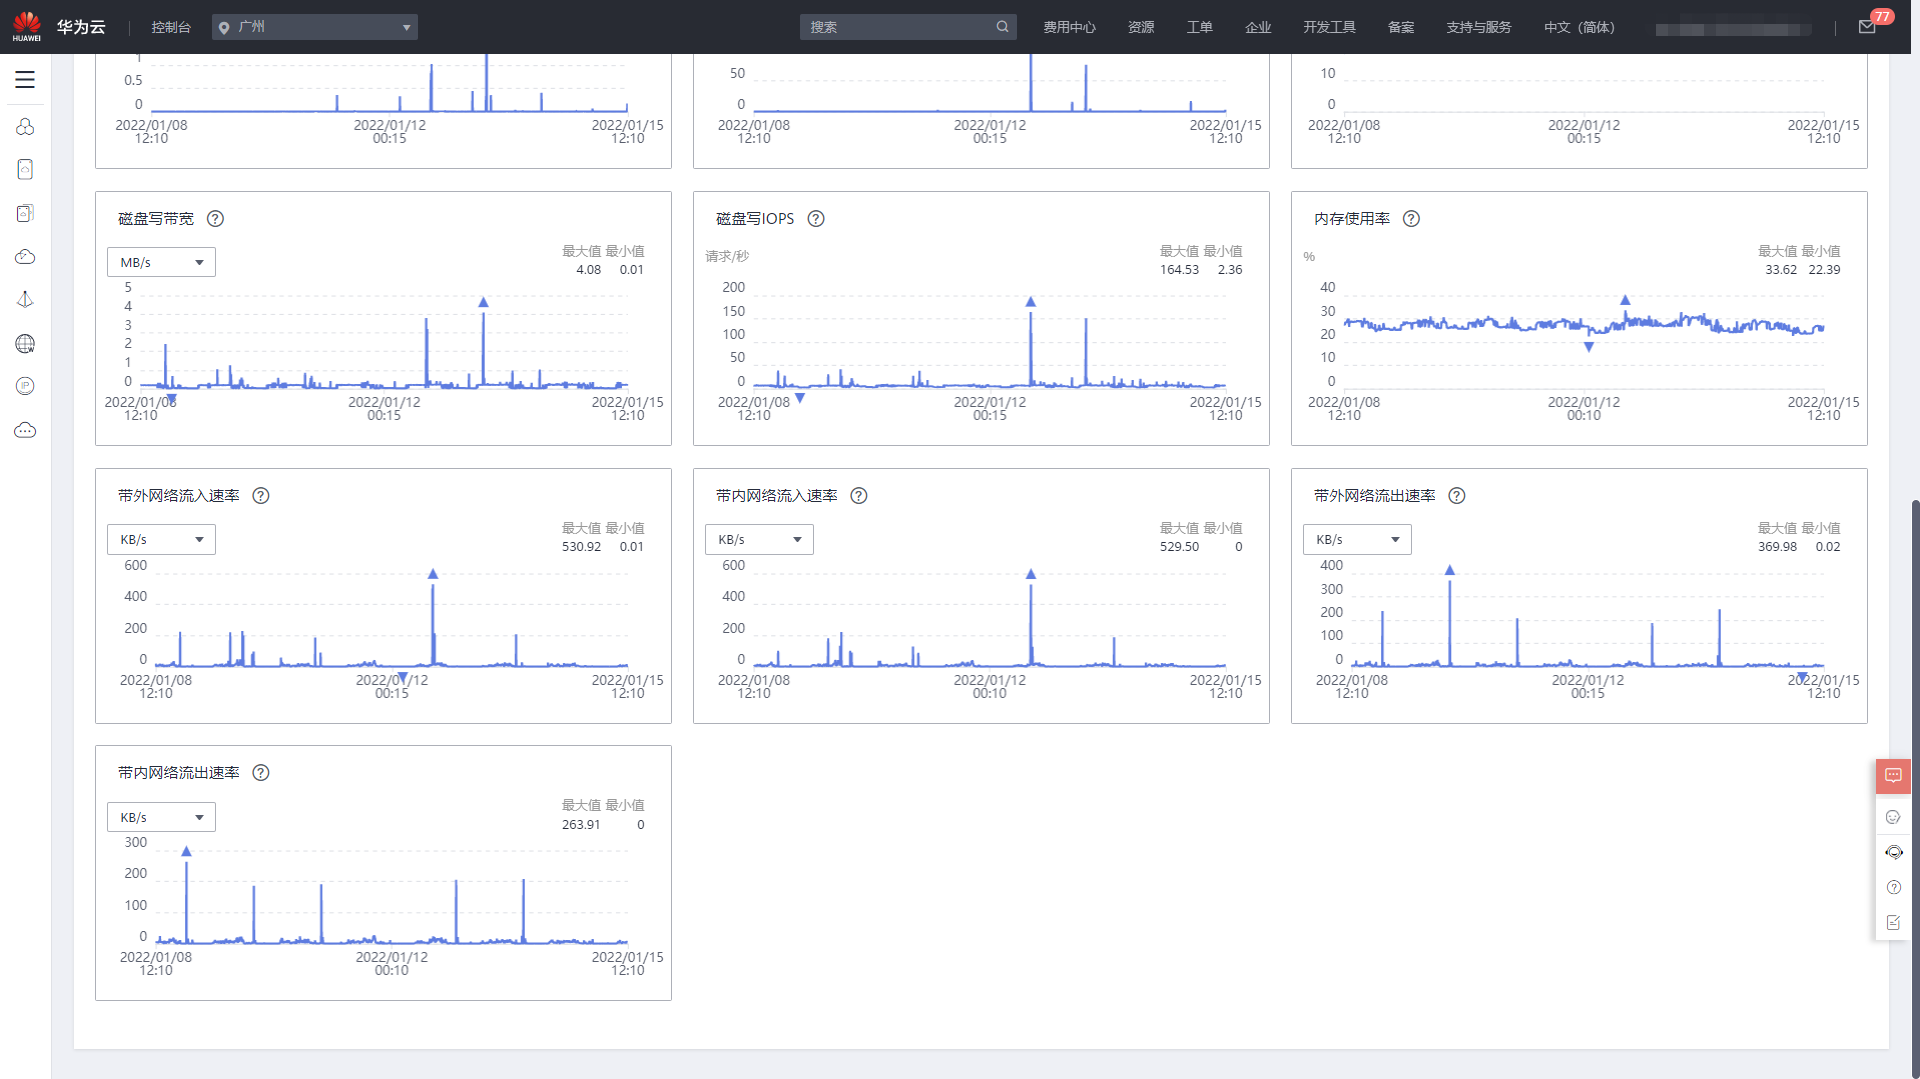Open 开发工具 menu
This screenshot has height=1079, width=1920.
click(1329, 27)
